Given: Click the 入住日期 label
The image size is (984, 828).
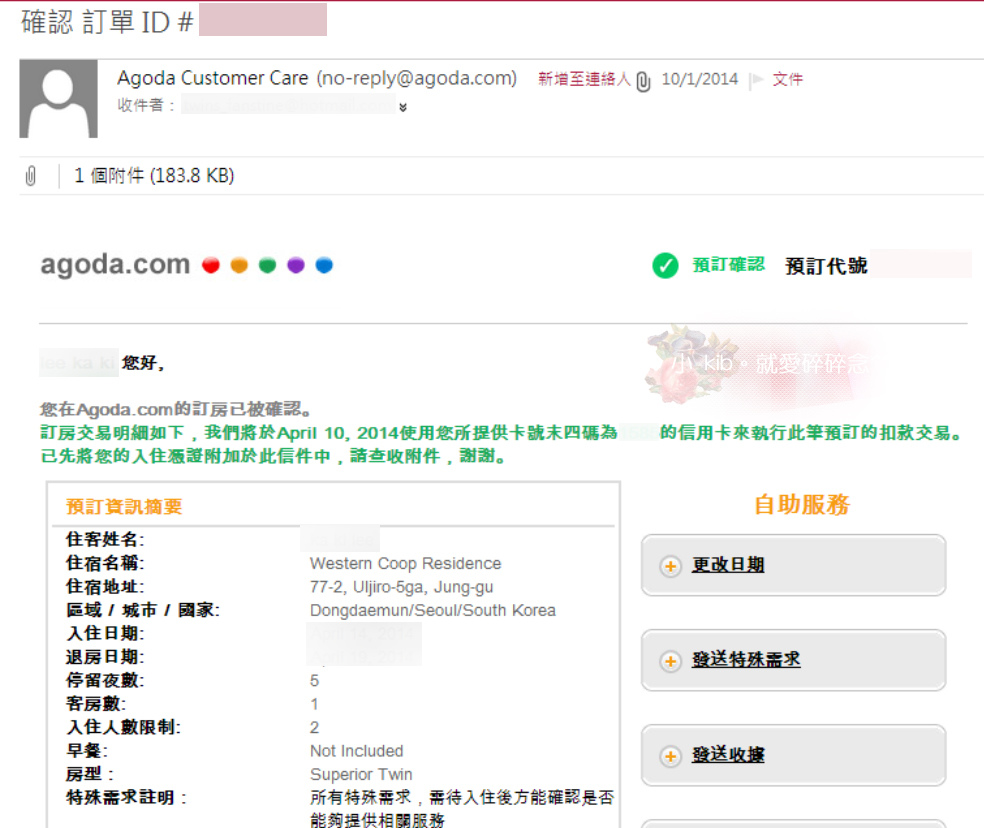Looking at the screenshot, I should [105, 633].
